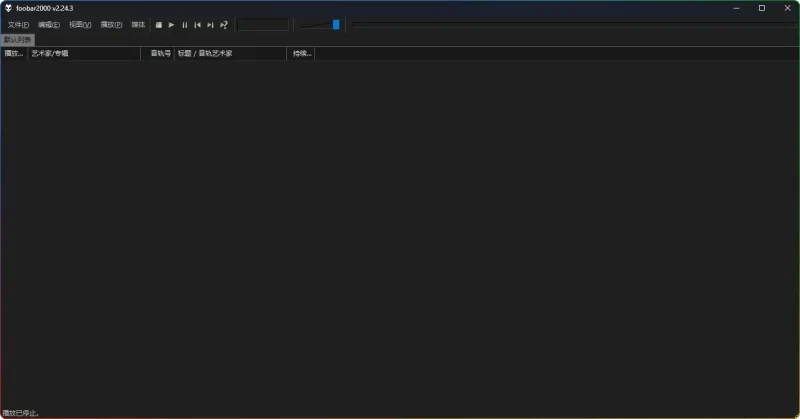Click the empty visualization box in toolbar
The image size is (800, 419).
point(263,24)
